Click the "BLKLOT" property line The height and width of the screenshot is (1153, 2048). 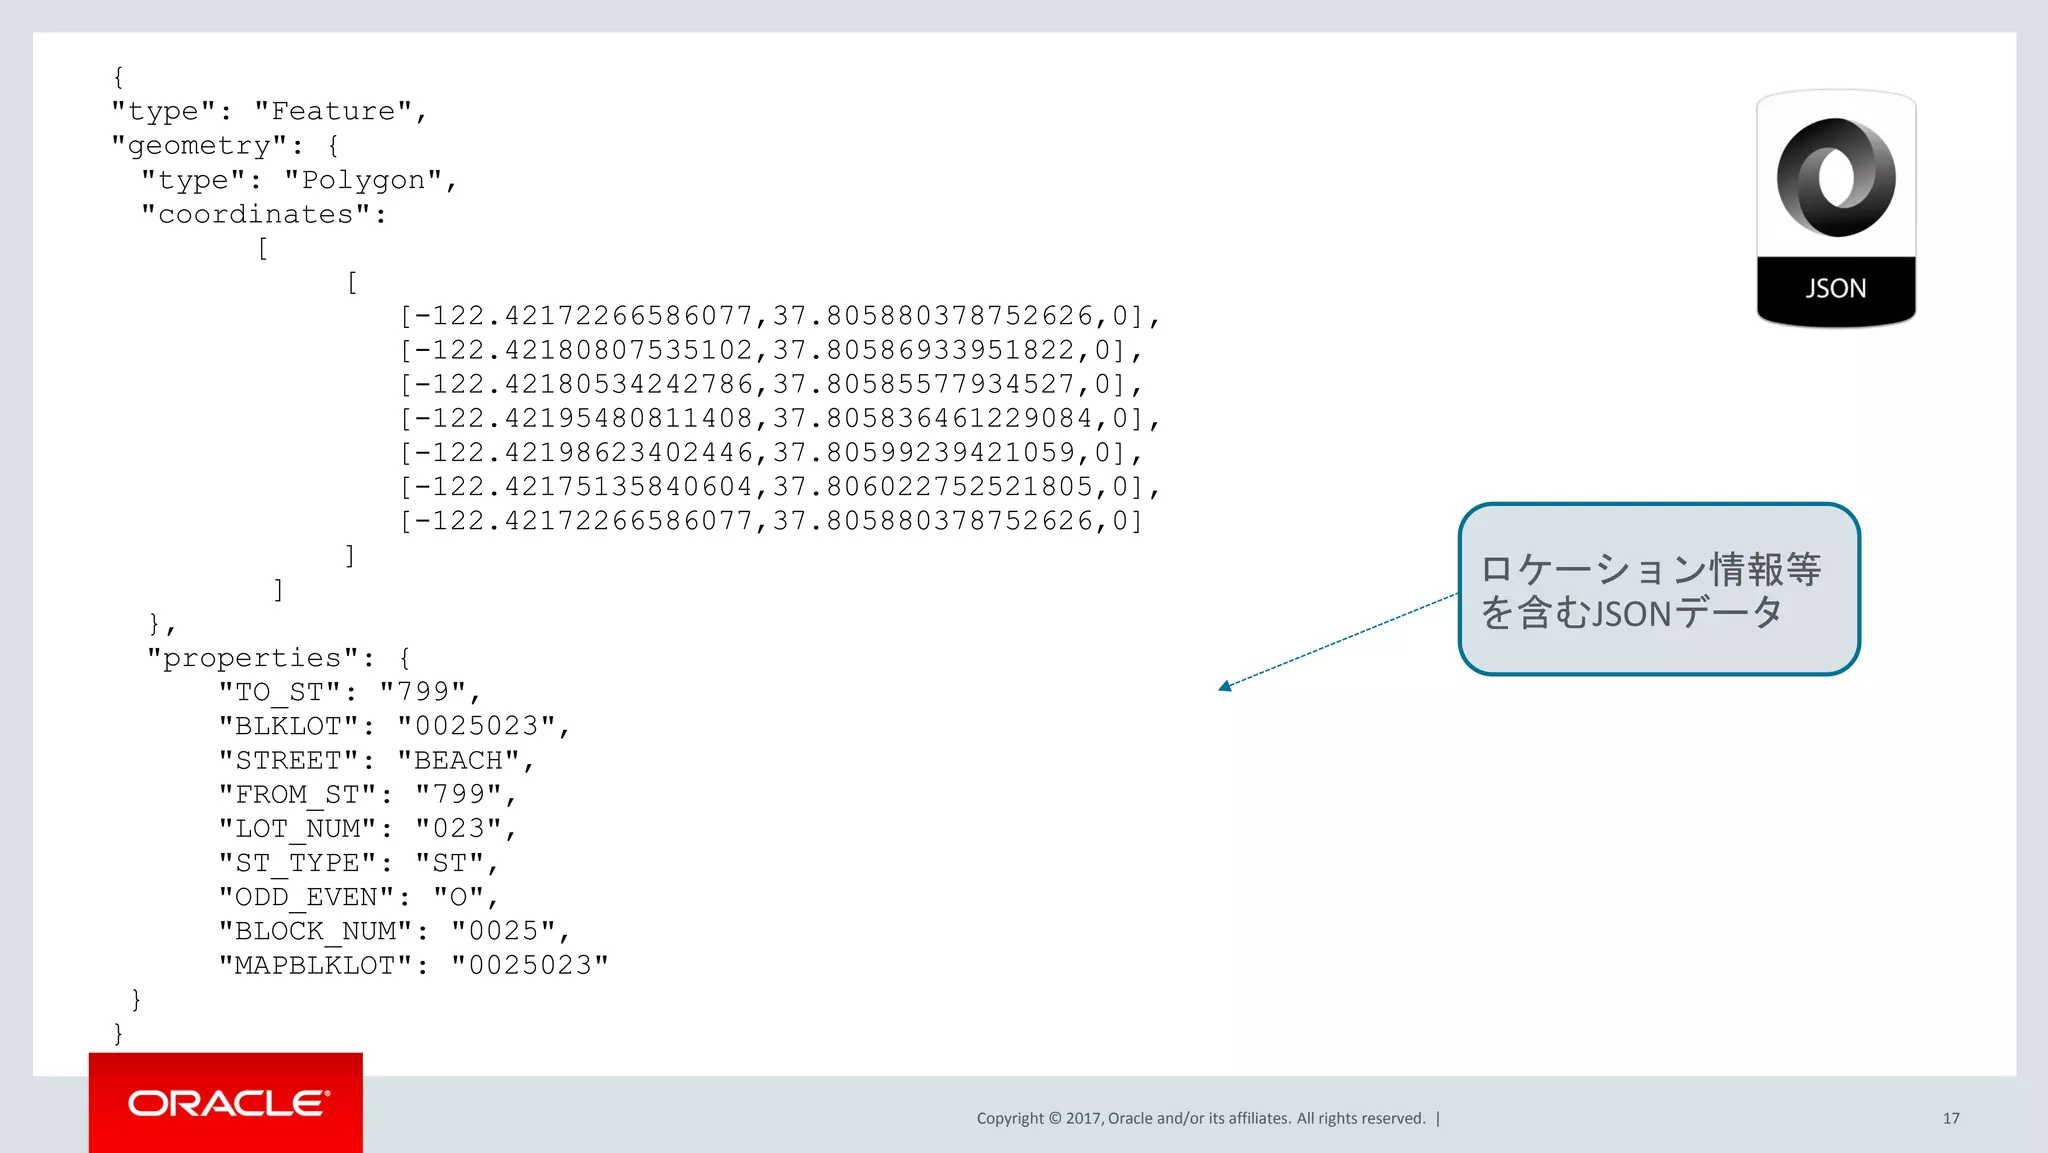[394, 726]
